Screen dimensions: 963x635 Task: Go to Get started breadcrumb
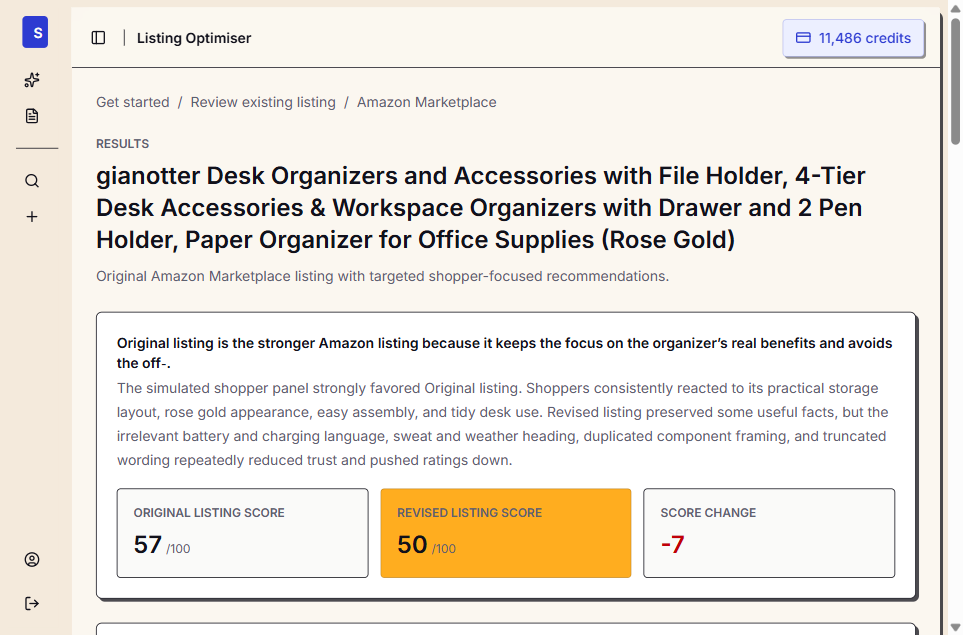click(x=133, y=103)
